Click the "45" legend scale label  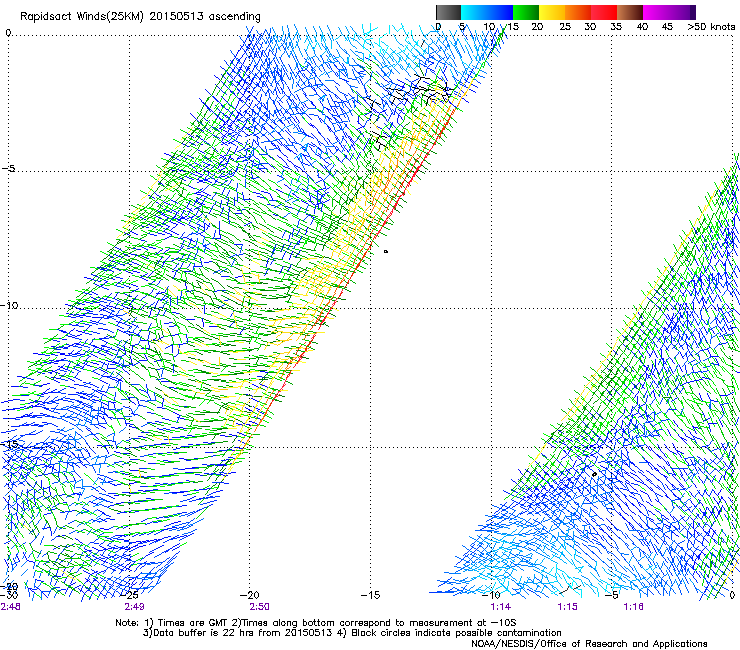point(667,27)
